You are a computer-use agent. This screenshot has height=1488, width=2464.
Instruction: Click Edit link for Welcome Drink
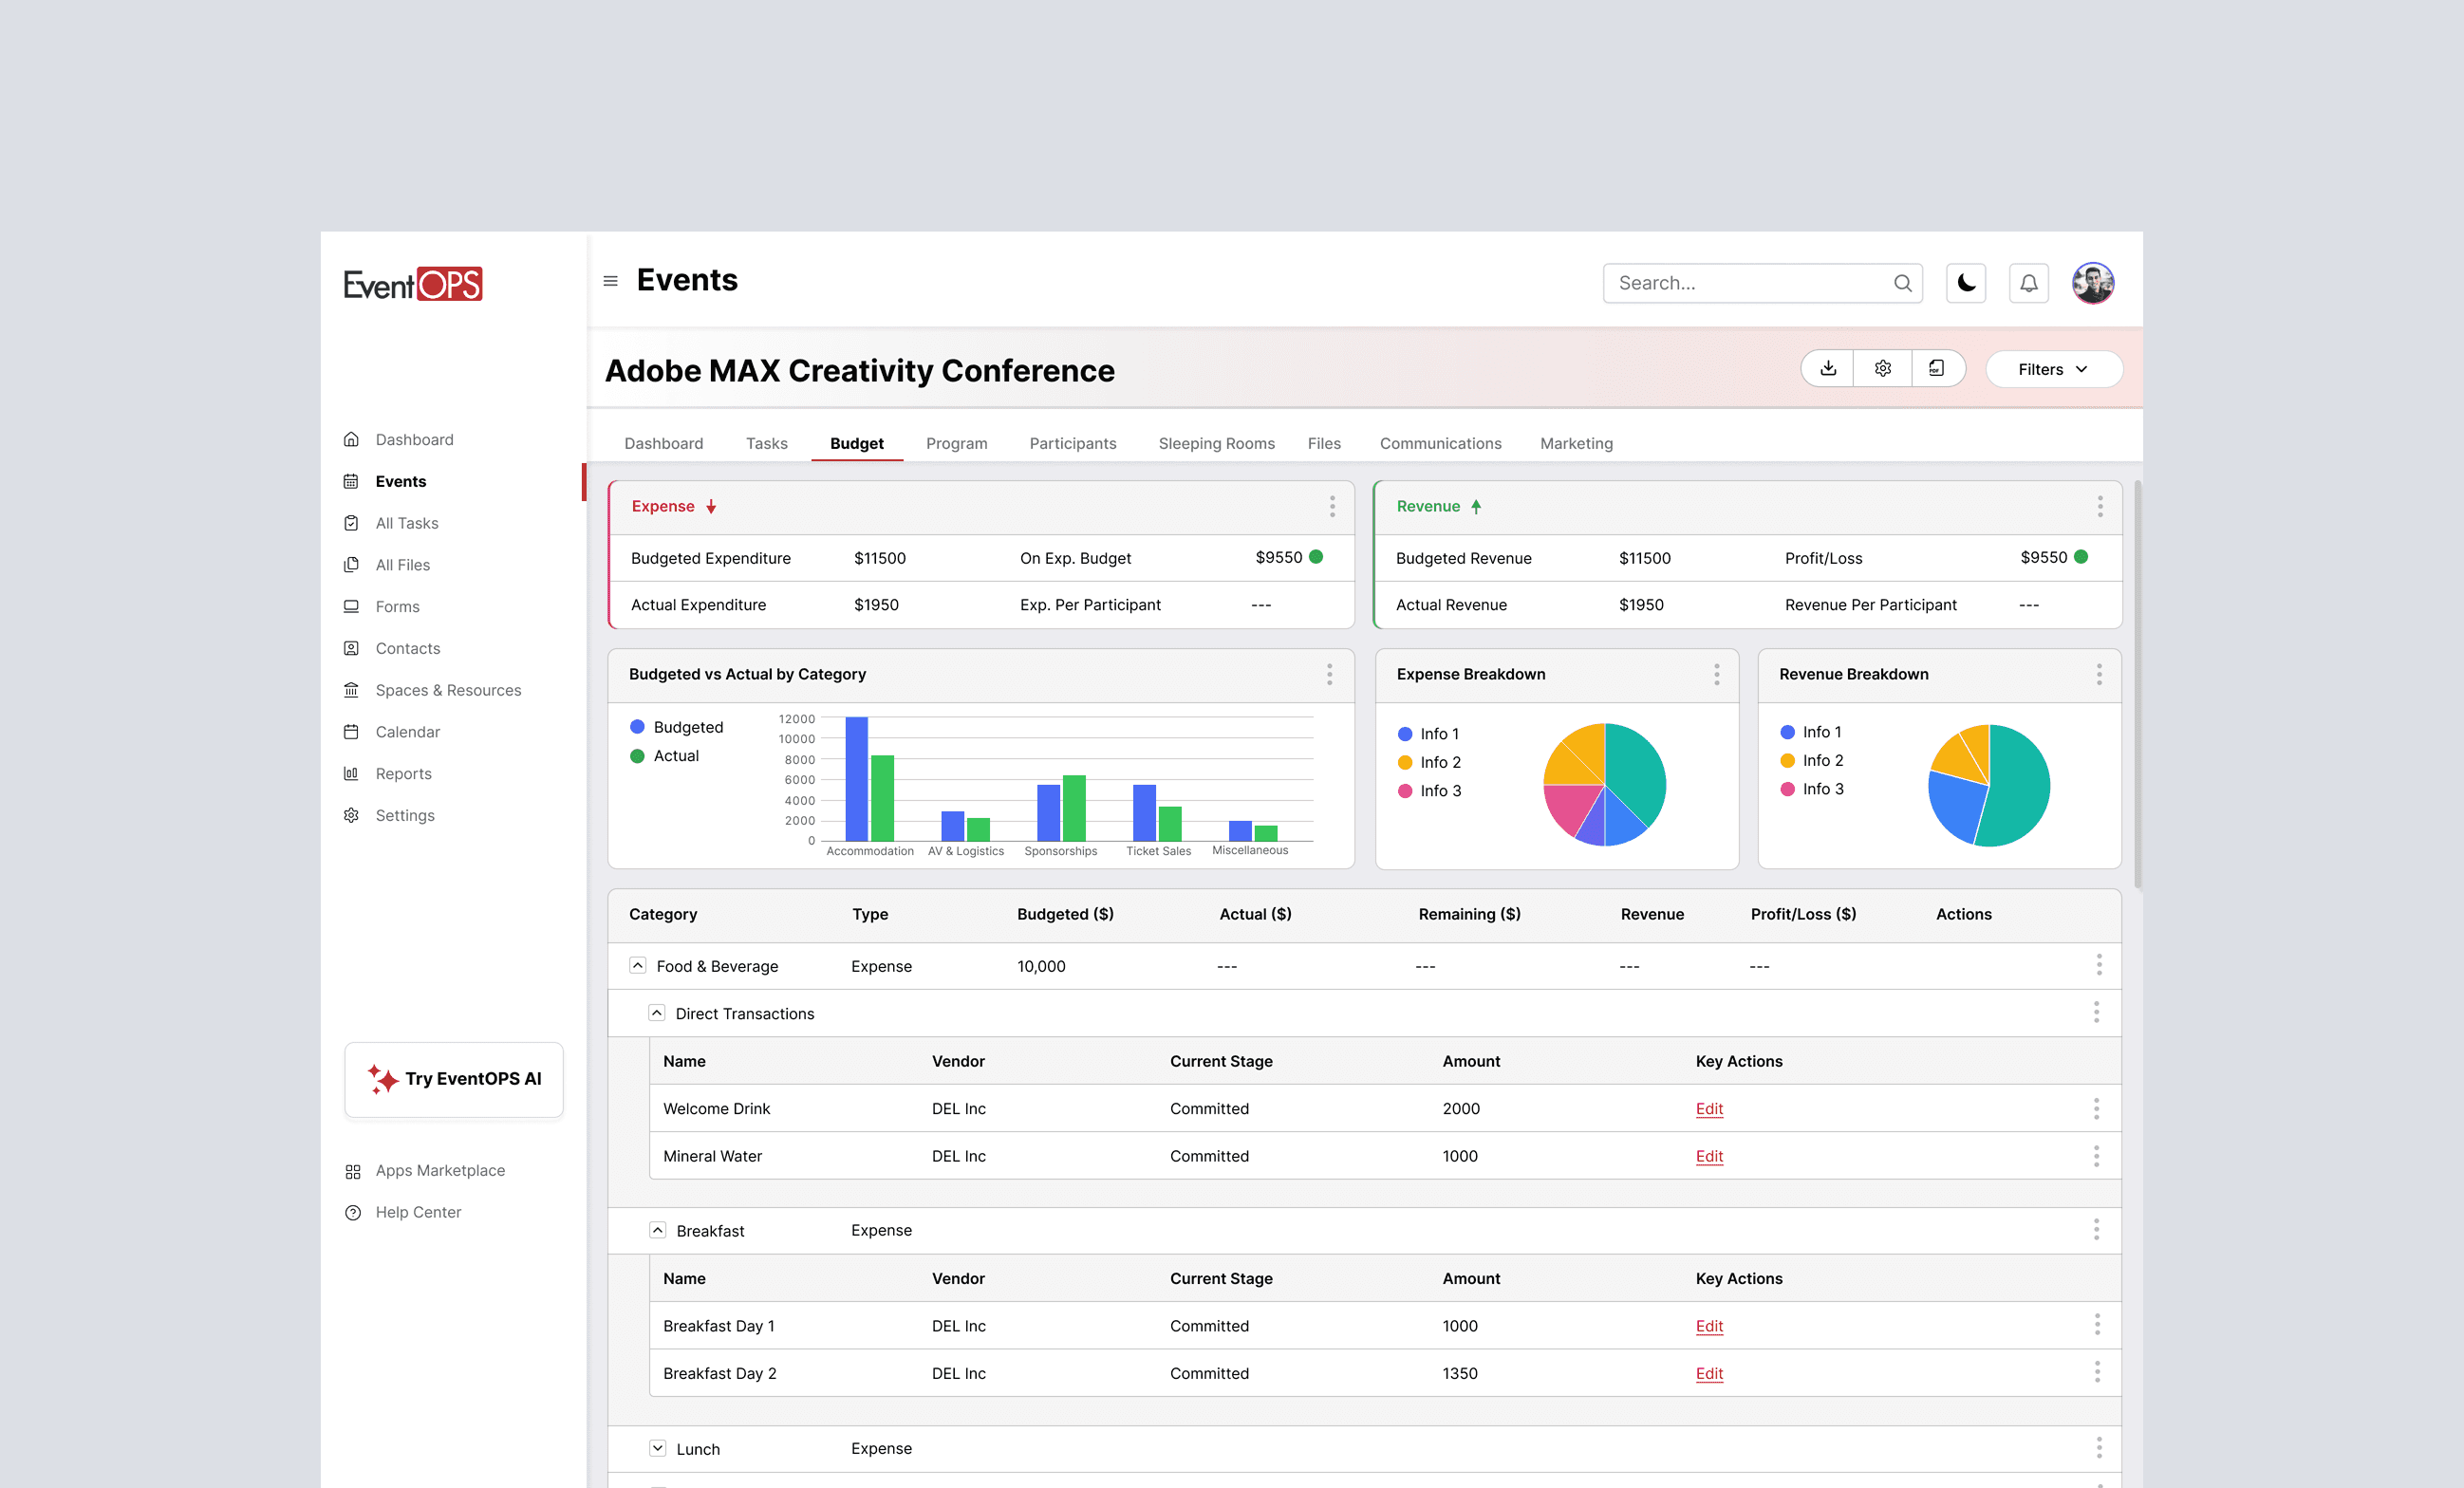[x=1709, y=1108]
